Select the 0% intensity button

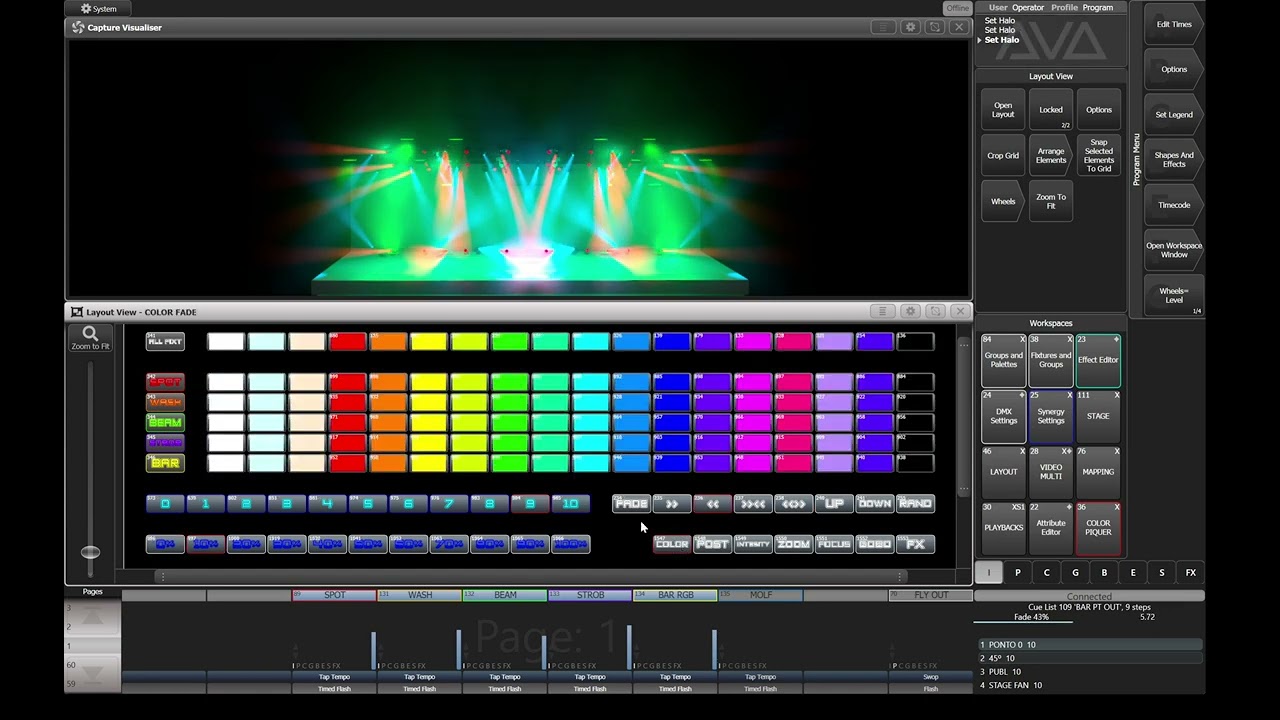165,544
